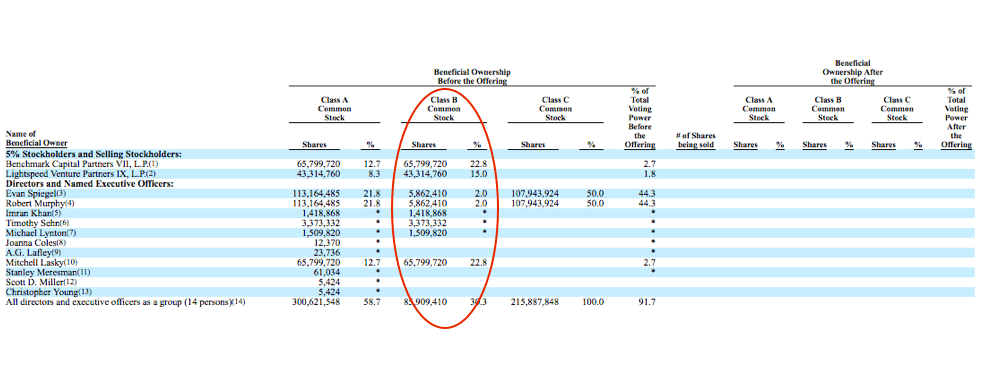Click Timothy Sehn's Class A shares '3,373,332'

click(x=321, y=223)
